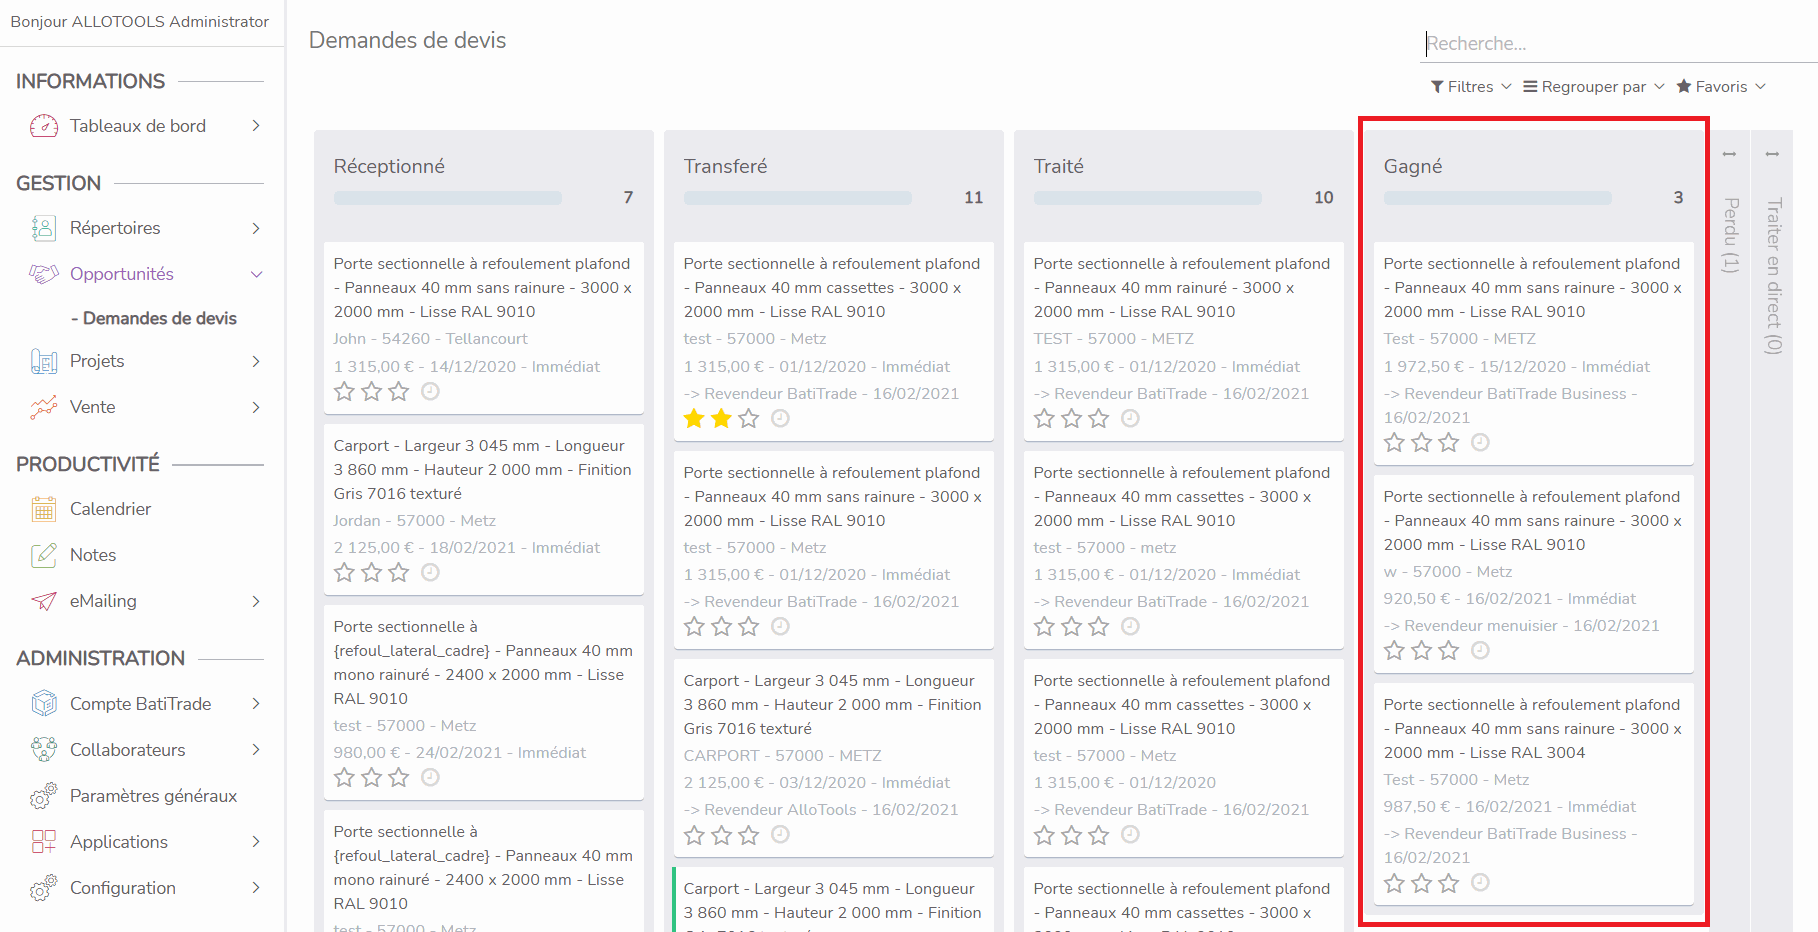The width and height of the screenshot is (1818, 932).
Task: Click the eMailing paper plane icon
Action: pos(44,601)
